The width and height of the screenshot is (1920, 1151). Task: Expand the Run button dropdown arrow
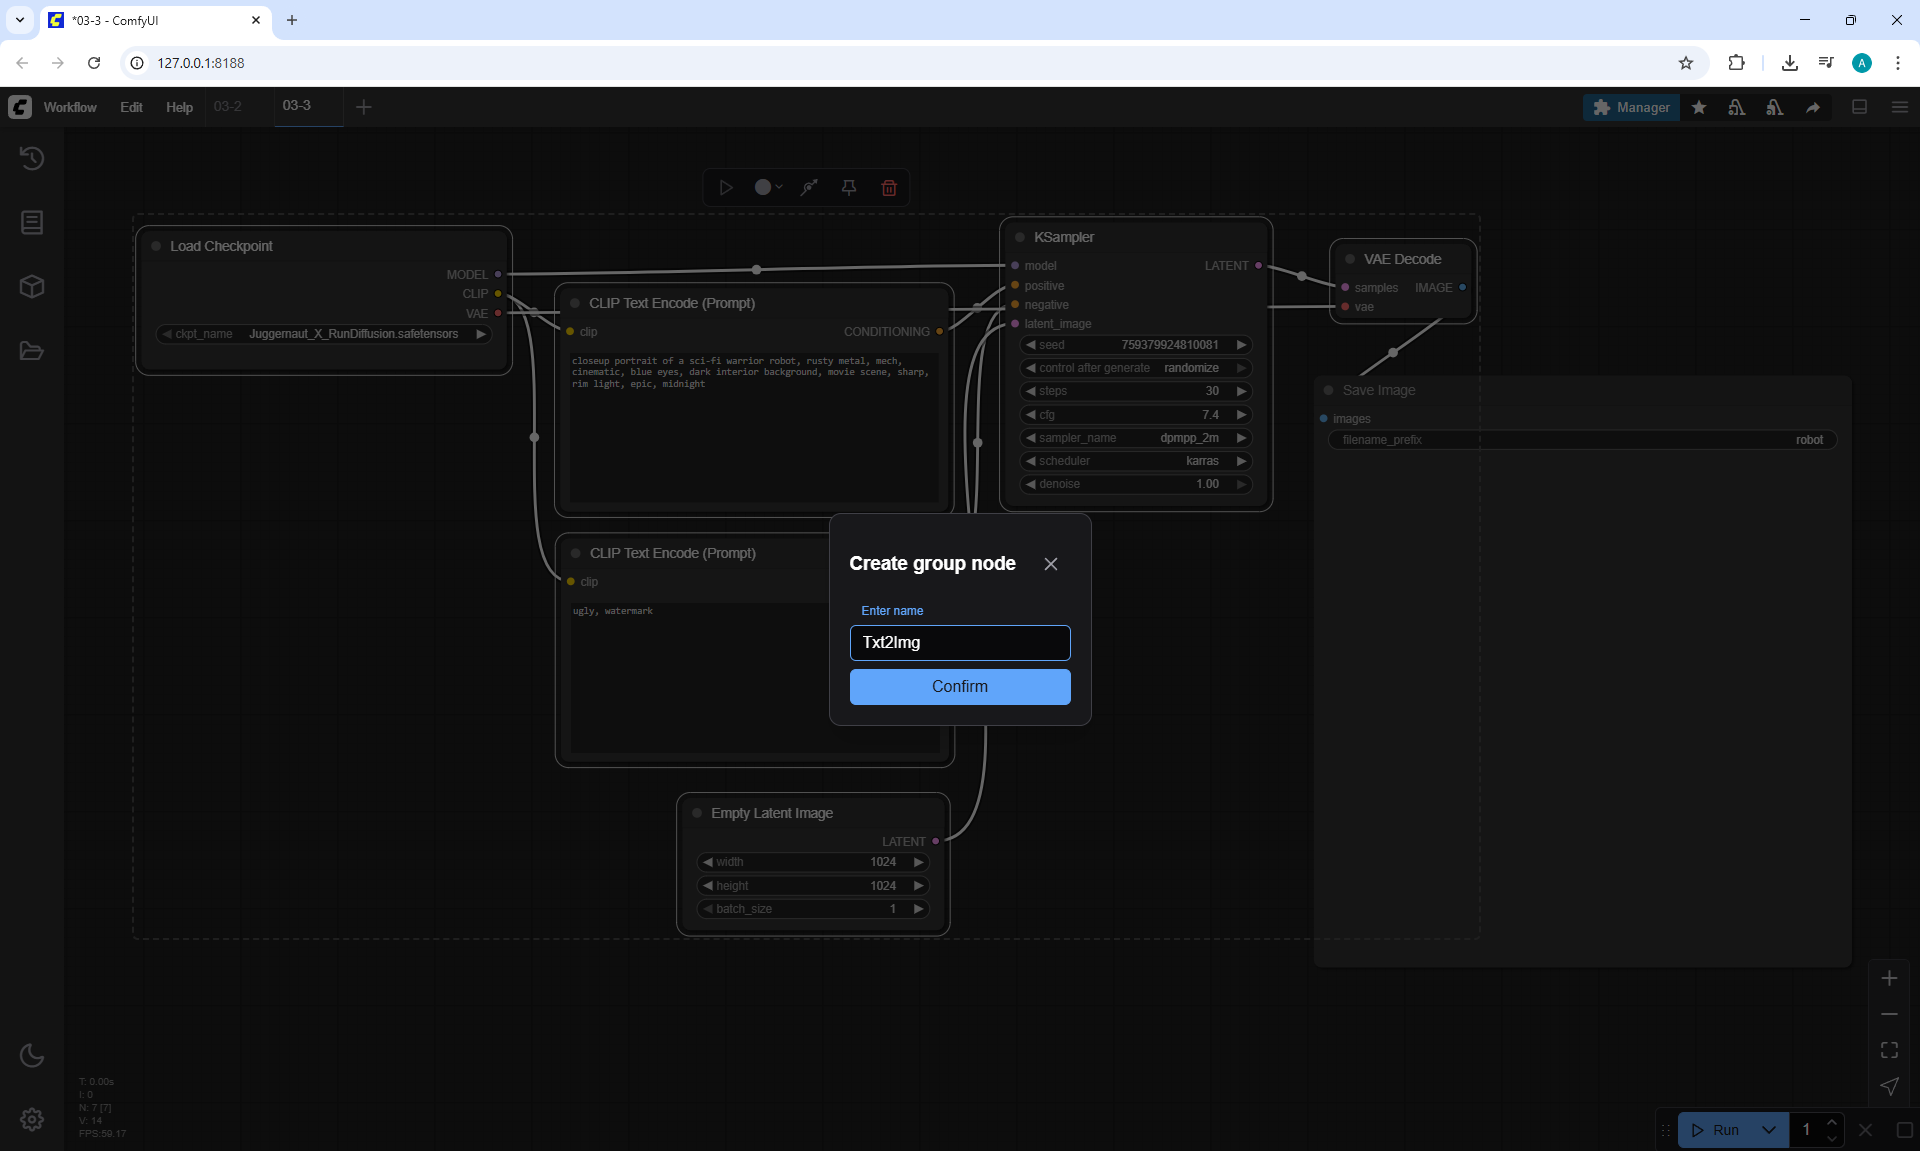(x=1768, y=1130)
